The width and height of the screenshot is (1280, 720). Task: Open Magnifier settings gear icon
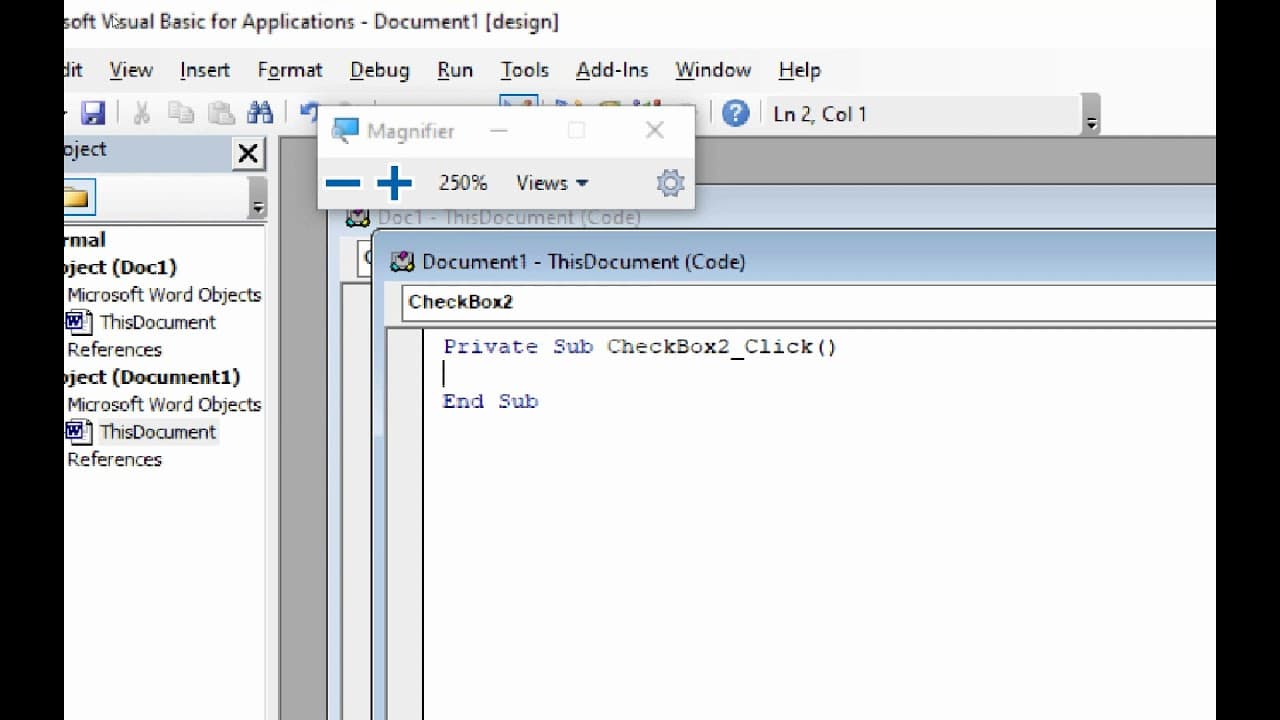(670, 183)
